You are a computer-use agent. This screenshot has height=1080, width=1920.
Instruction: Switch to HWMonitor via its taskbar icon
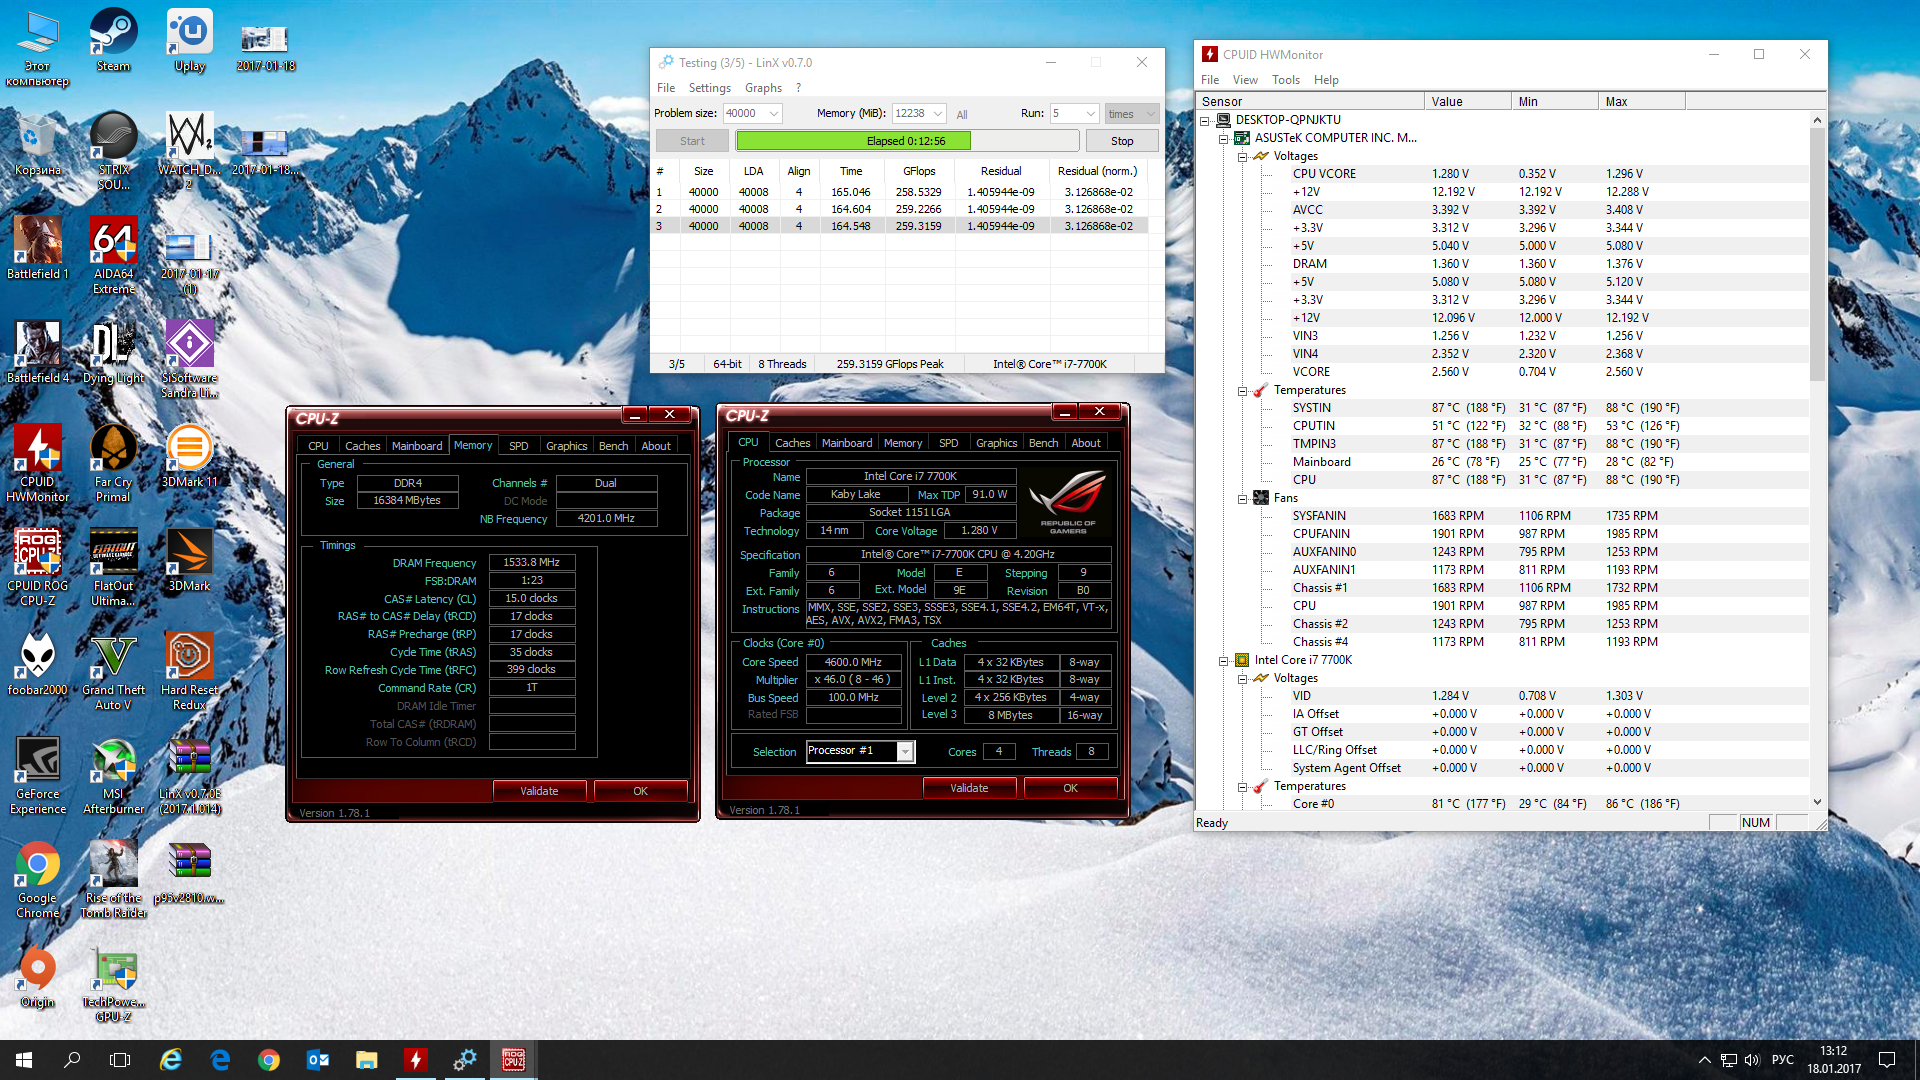coord(415,1060)
